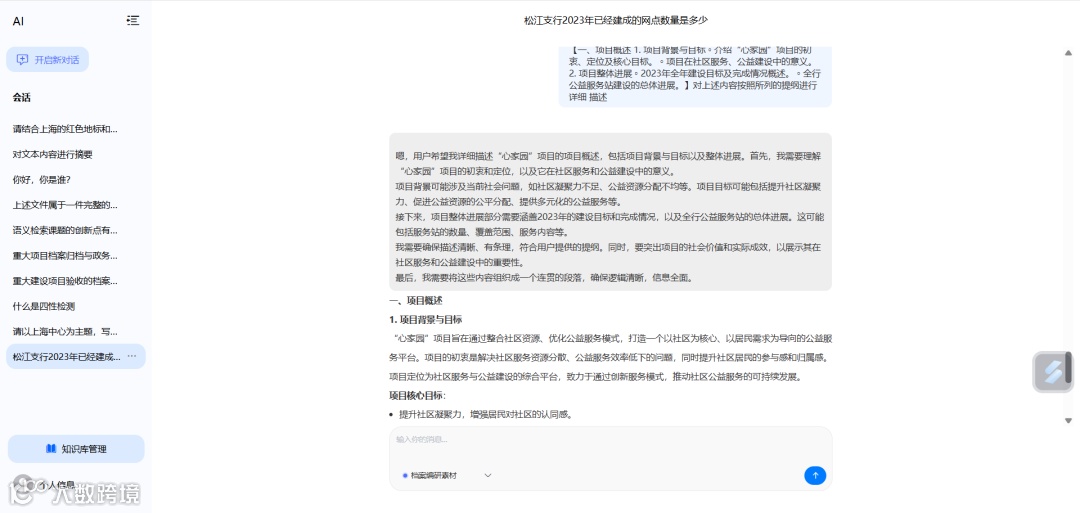Click the dropdown chevron beside 档案编研素材
This screenshot has height=513, width=1080.
(x=488, y=475)
